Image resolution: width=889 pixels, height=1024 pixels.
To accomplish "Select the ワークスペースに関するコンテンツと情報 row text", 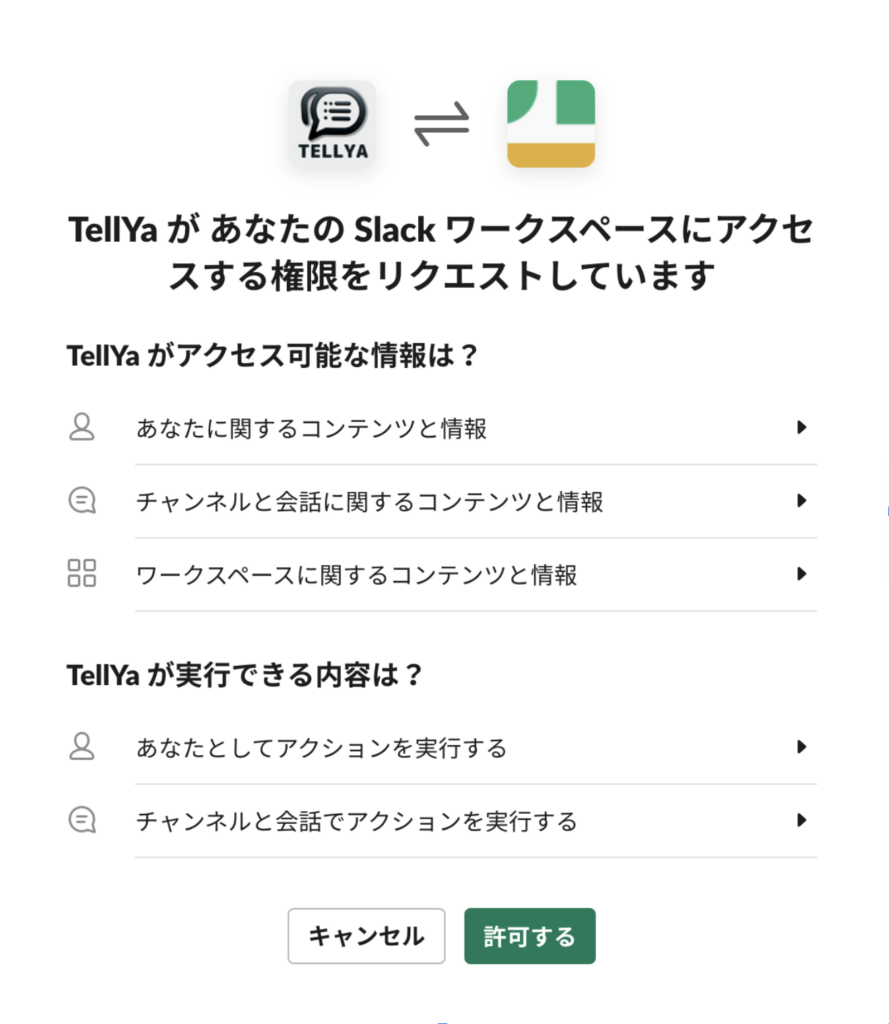I will coord(357,575).
